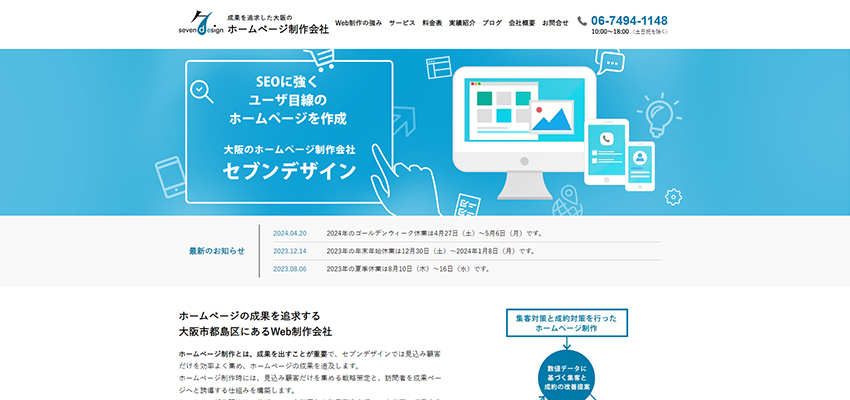
Task: Click the tablet with phone call icon
Action: pyautogui.click(x=606, y=152)
